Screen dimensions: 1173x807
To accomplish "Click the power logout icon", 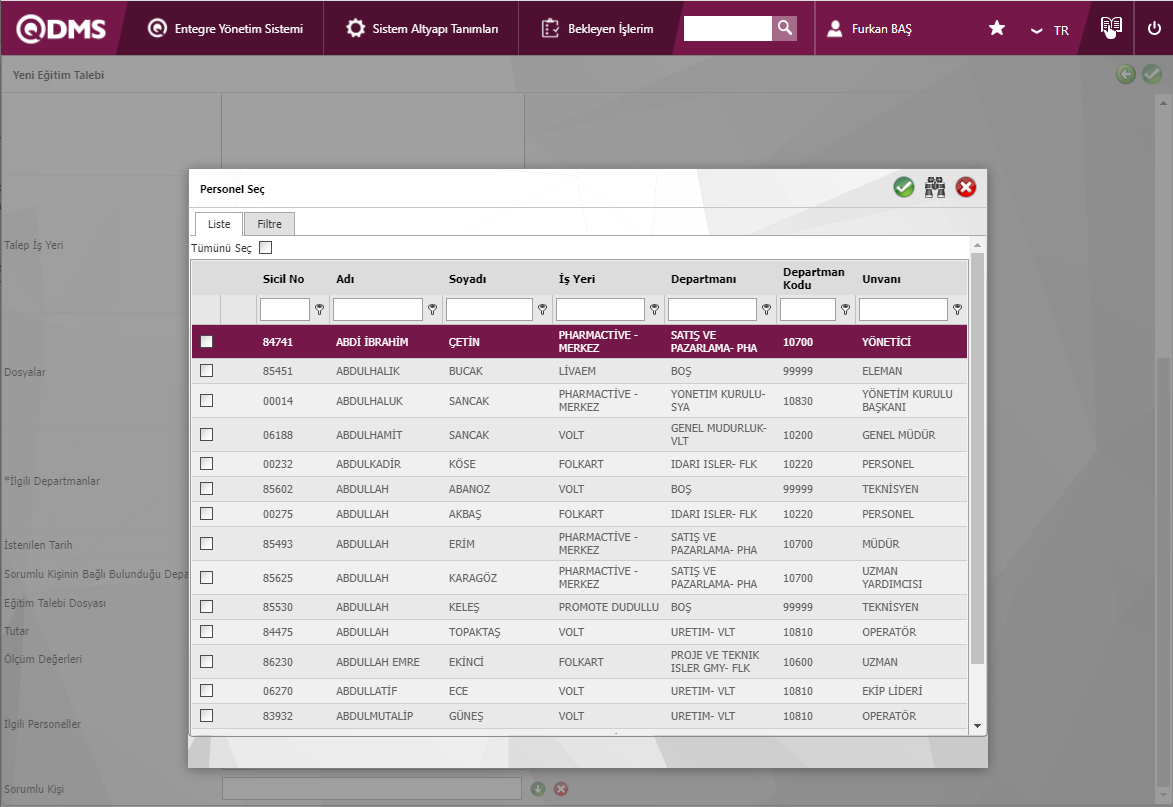I will coord(1154,28).
